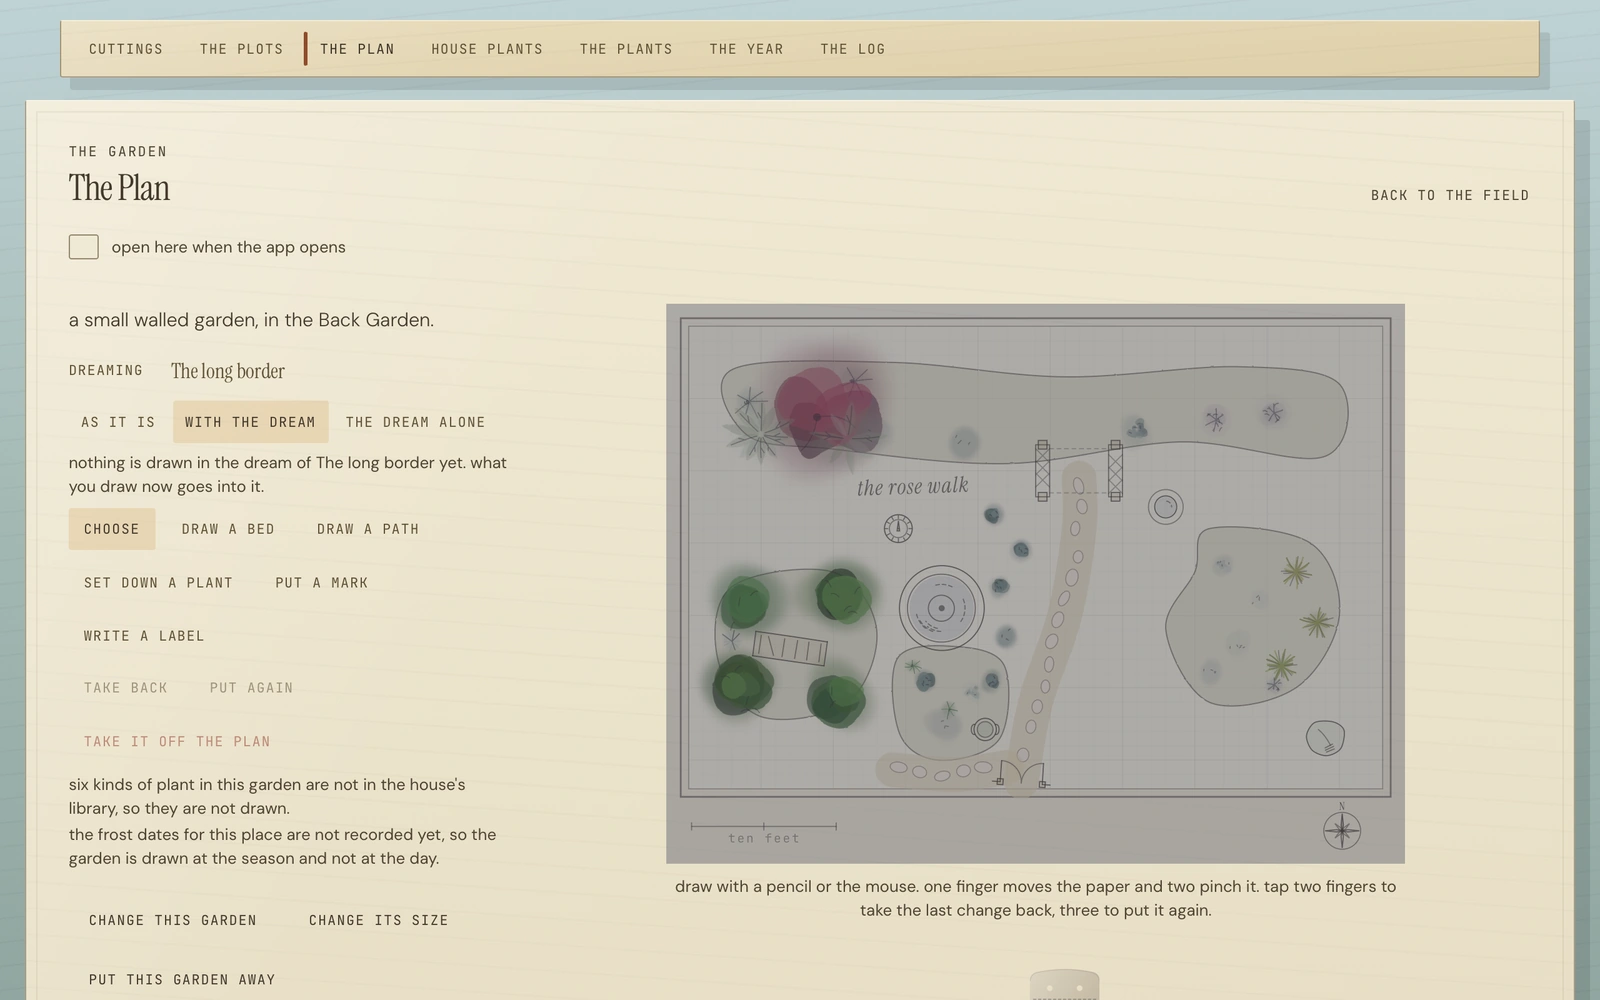Screen dimensions: 1600x1000
Task: Click the compass rose marked N
Action: click(1341, 829)
